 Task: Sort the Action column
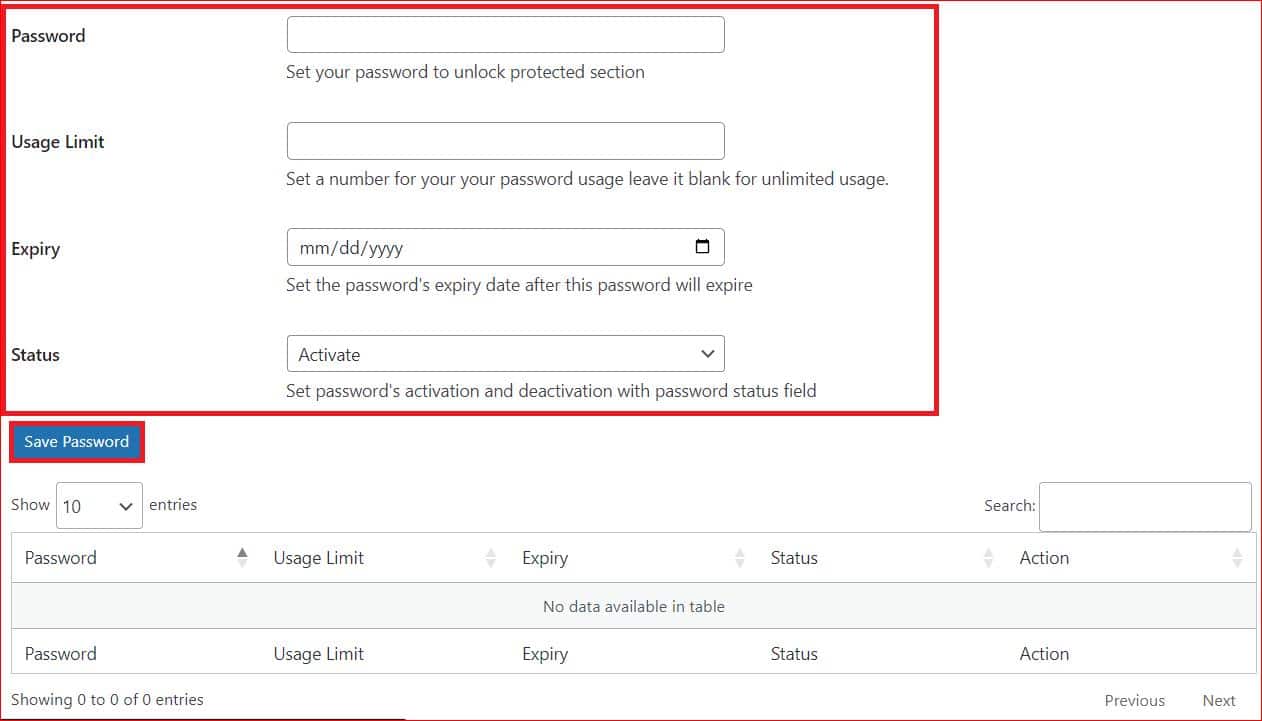tap(1237, 557)
